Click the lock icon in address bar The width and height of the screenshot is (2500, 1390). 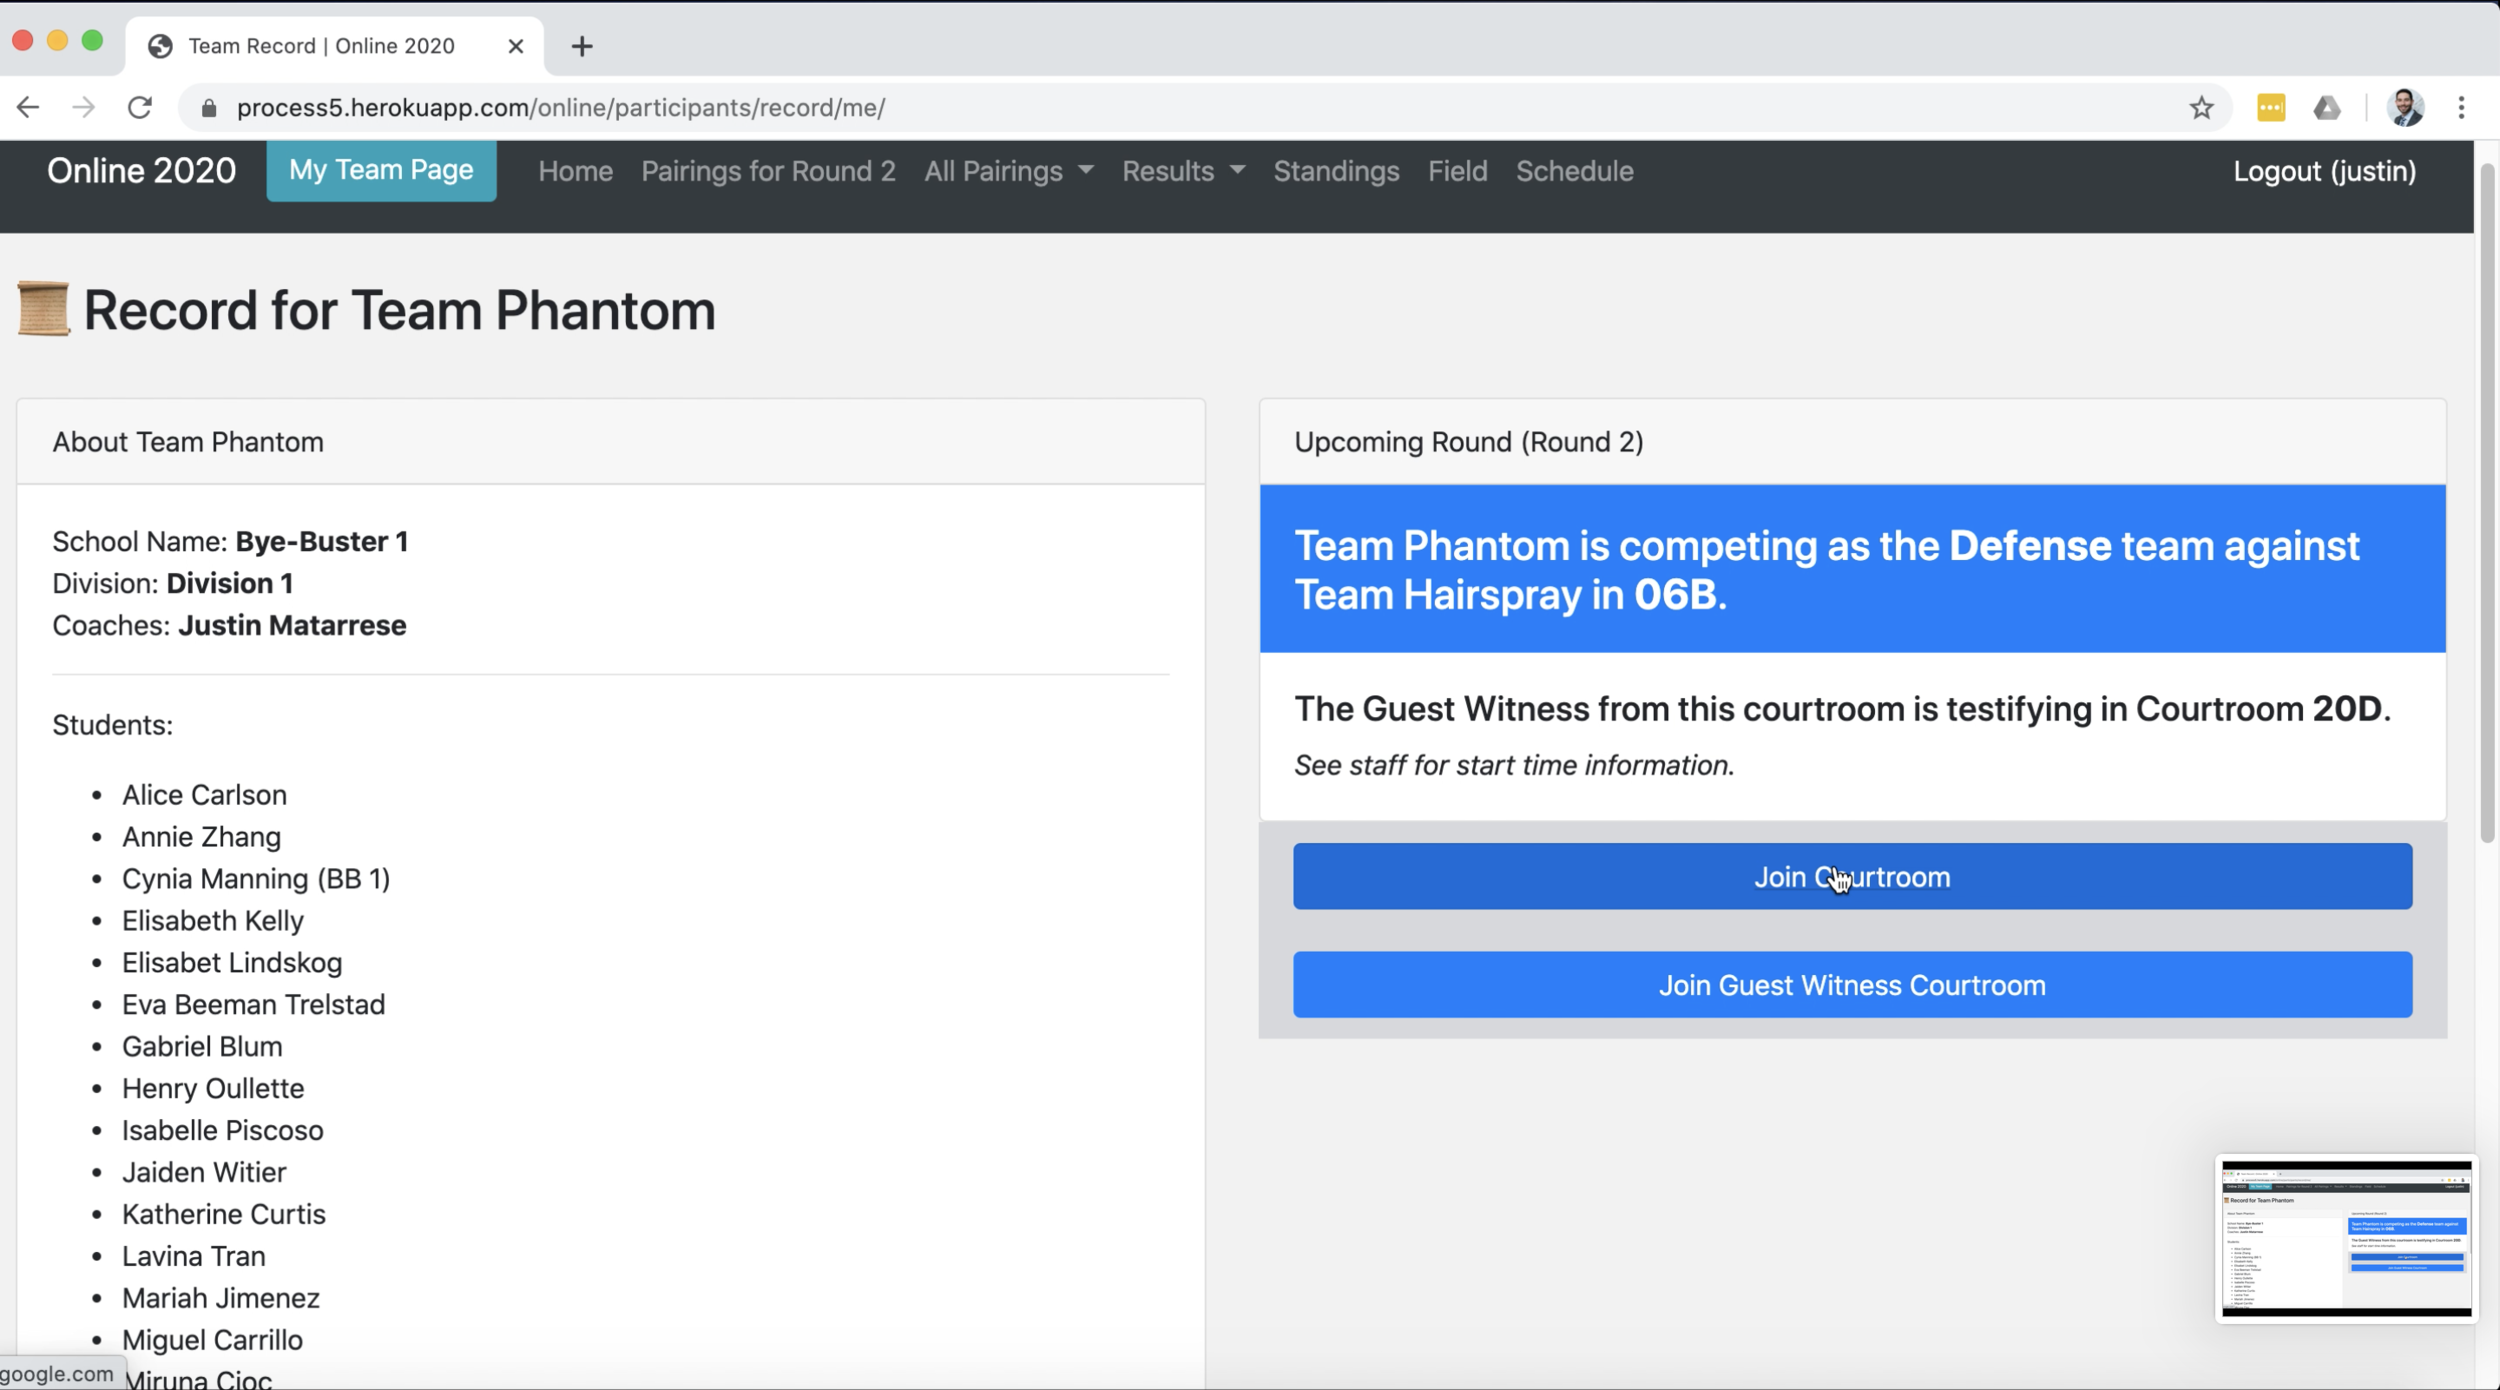(209, 108)
